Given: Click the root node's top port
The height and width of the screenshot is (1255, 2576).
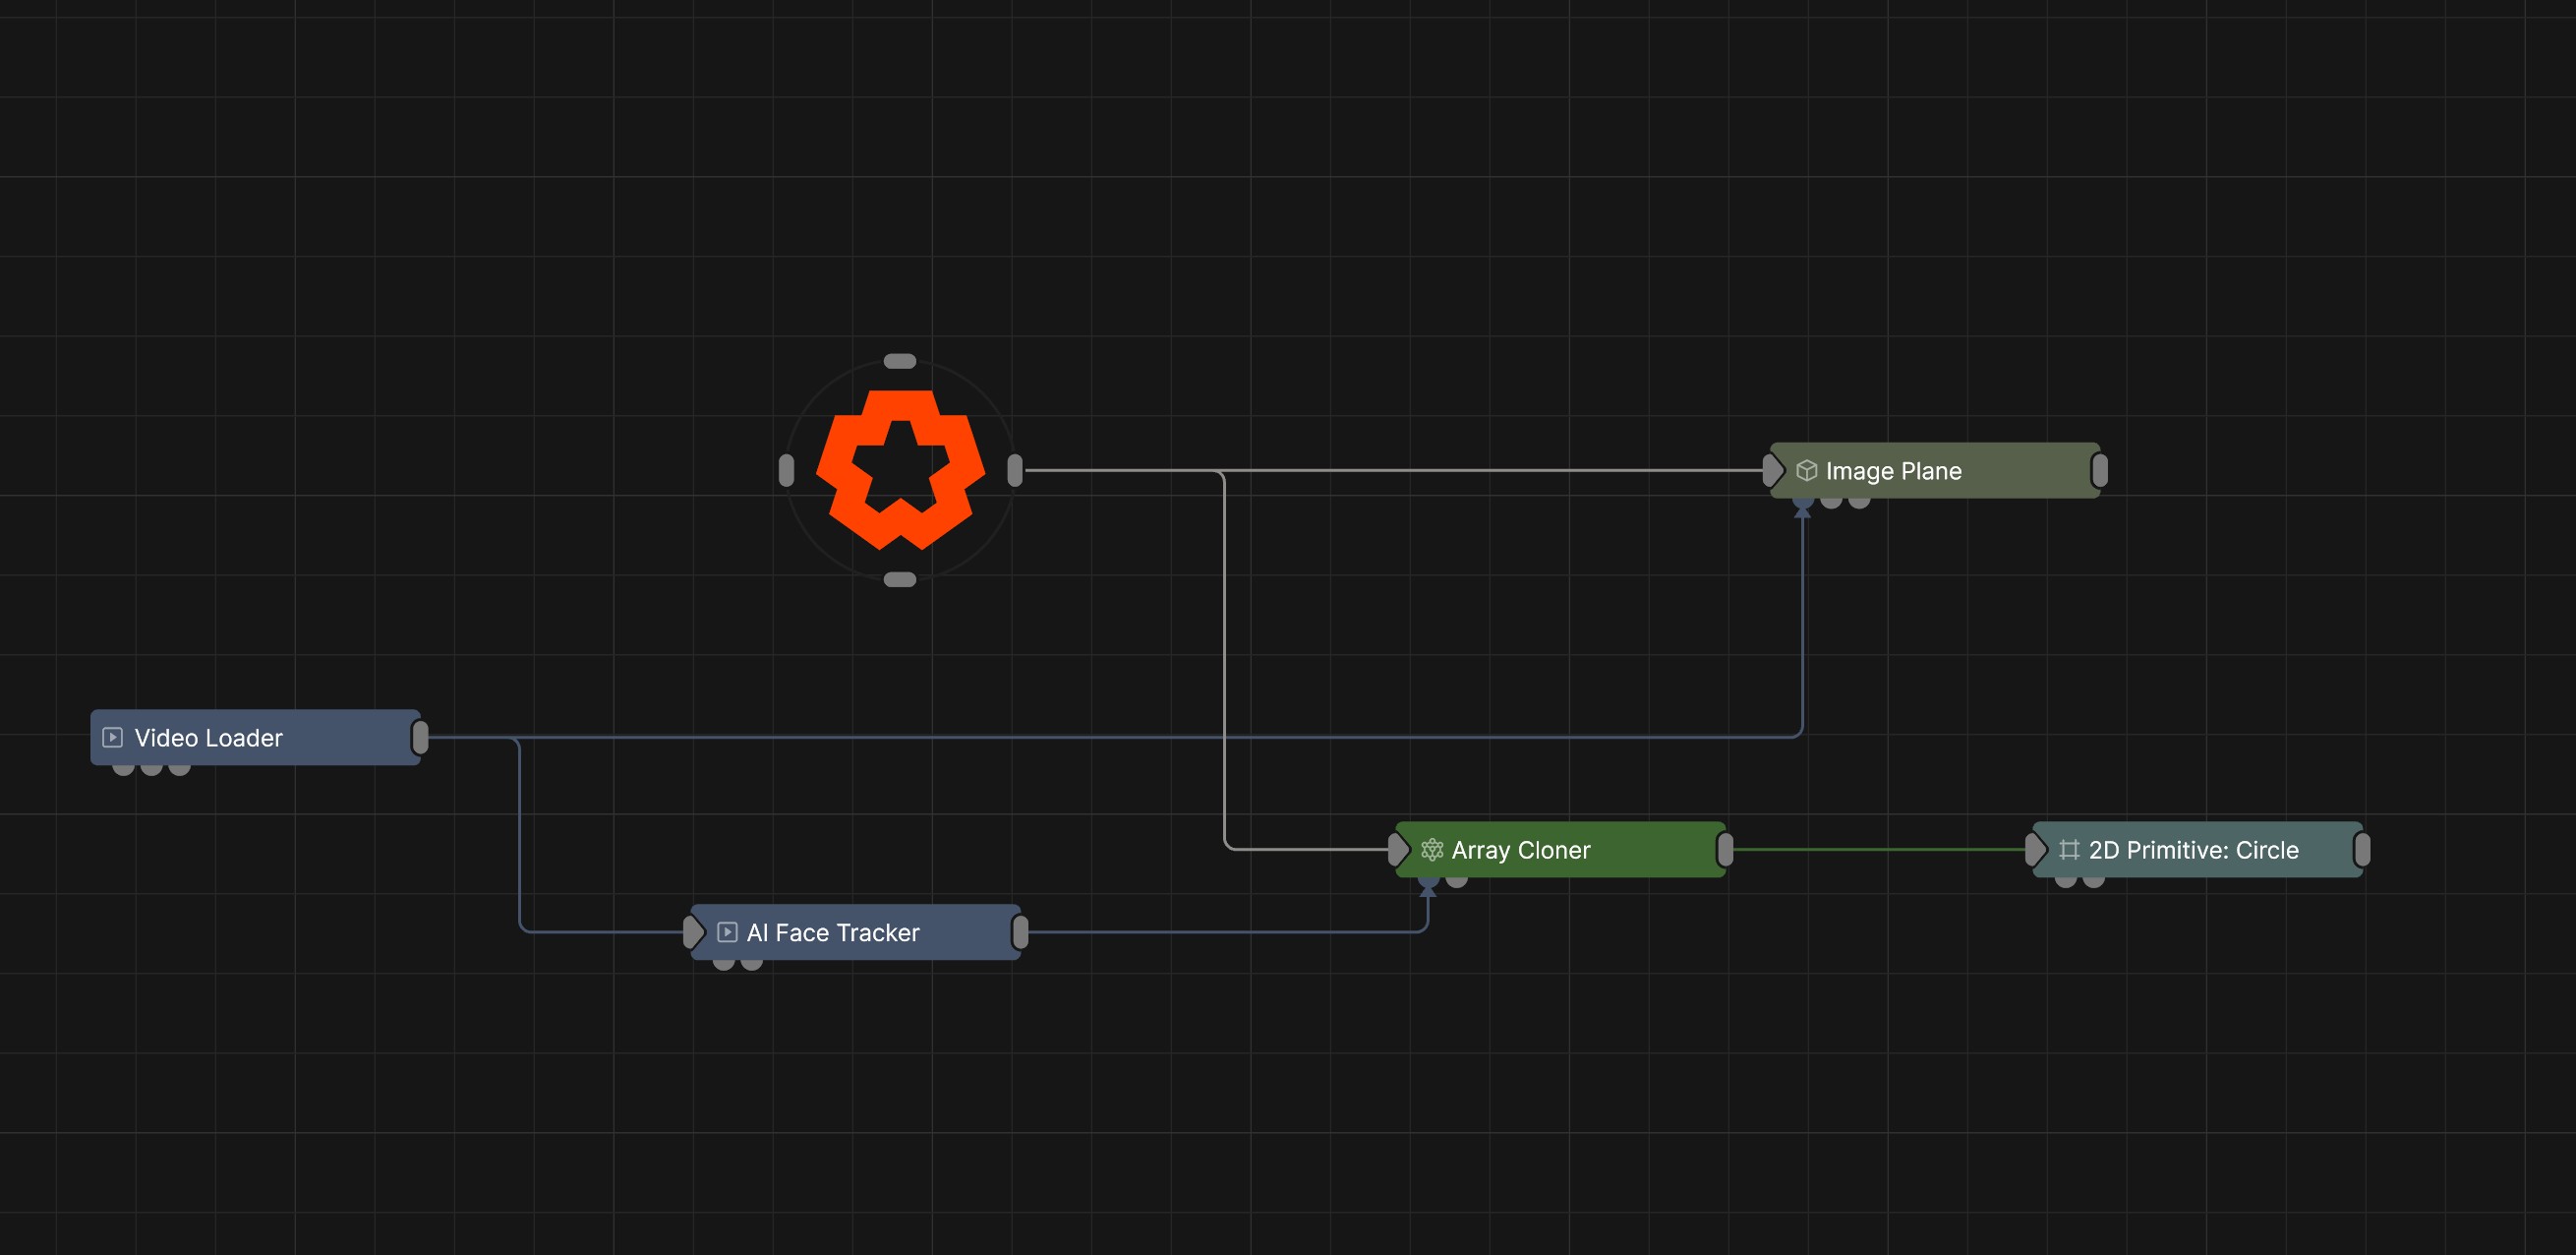Looking at the screenshot, I should [x=900, y=361].
